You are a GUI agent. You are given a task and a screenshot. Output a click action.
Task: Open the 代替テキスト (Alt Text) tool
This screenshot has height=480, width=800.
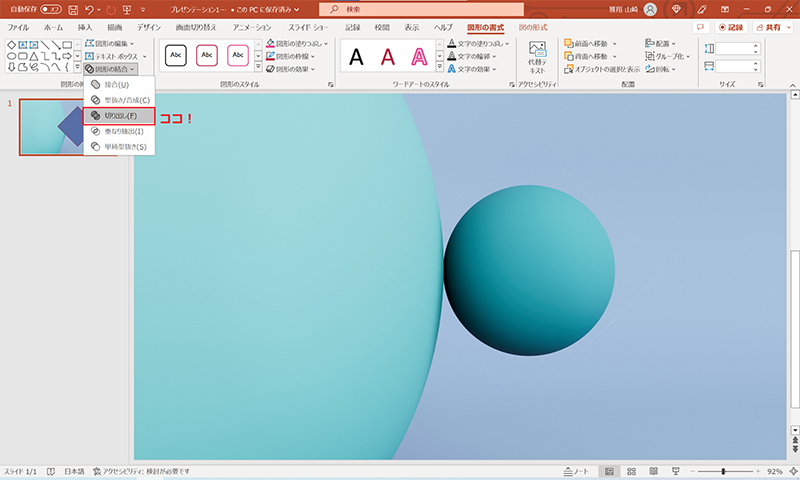pyautogui.click(x=537, y=59)
